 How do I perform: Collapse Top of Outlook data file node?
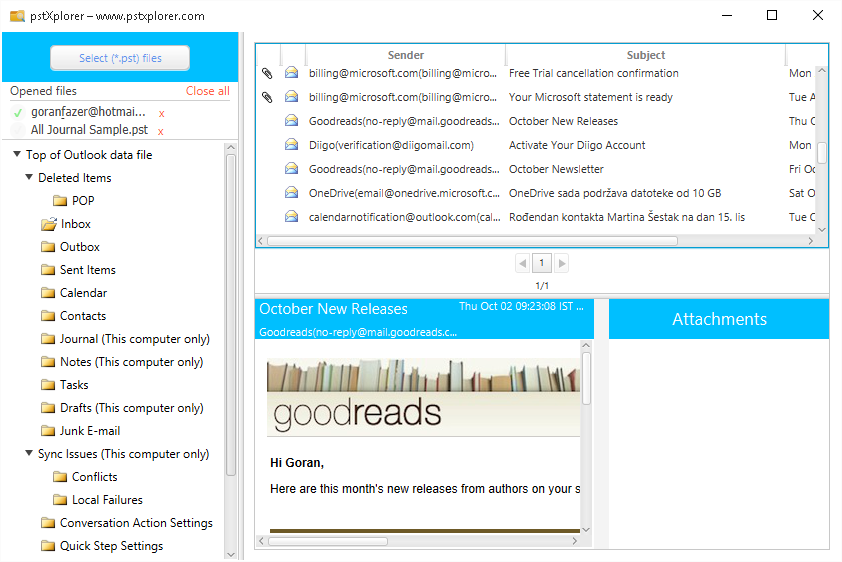click(17, 154)
